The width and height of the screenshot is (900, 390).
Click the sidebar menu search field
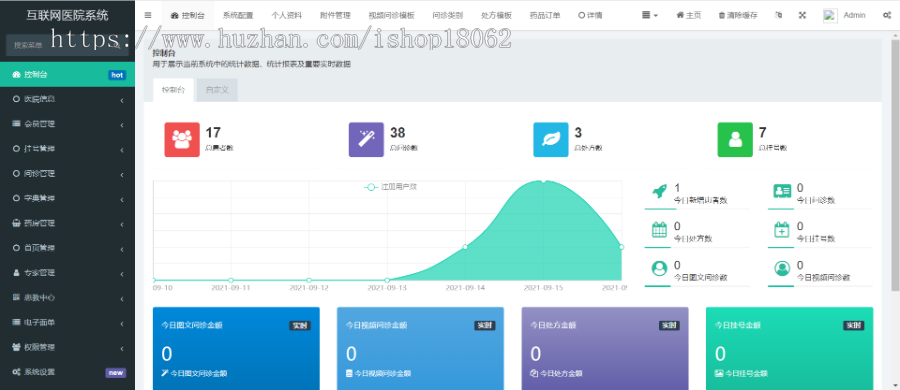[67, 45]
